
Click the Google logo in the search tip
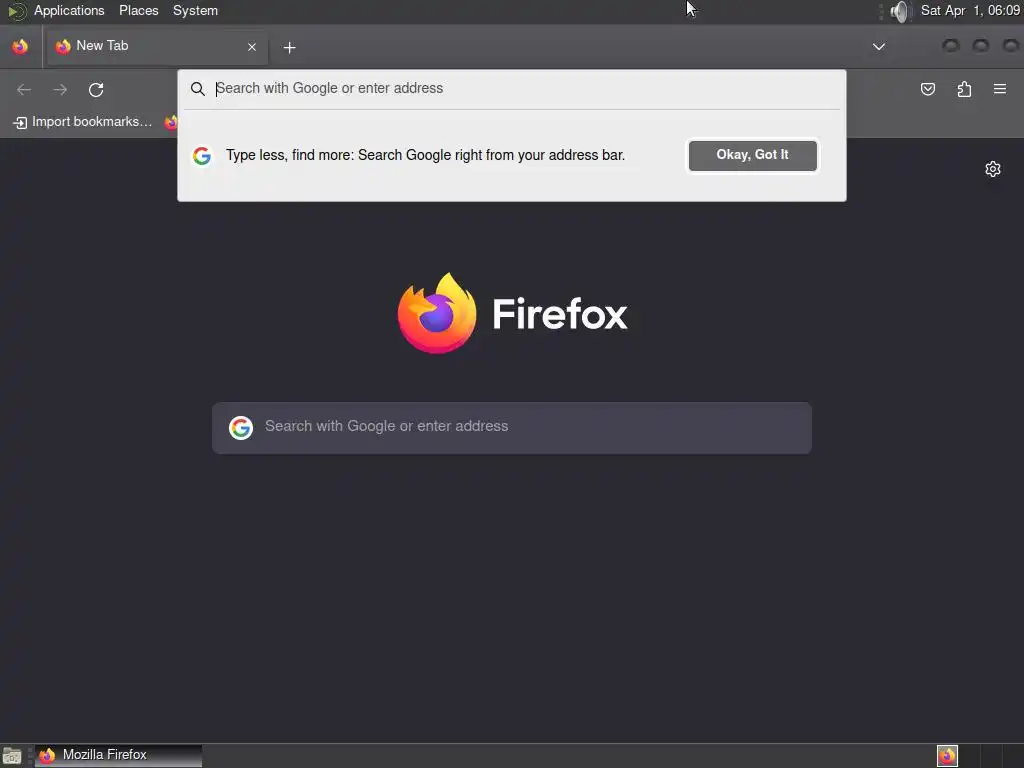click(202, 155)
